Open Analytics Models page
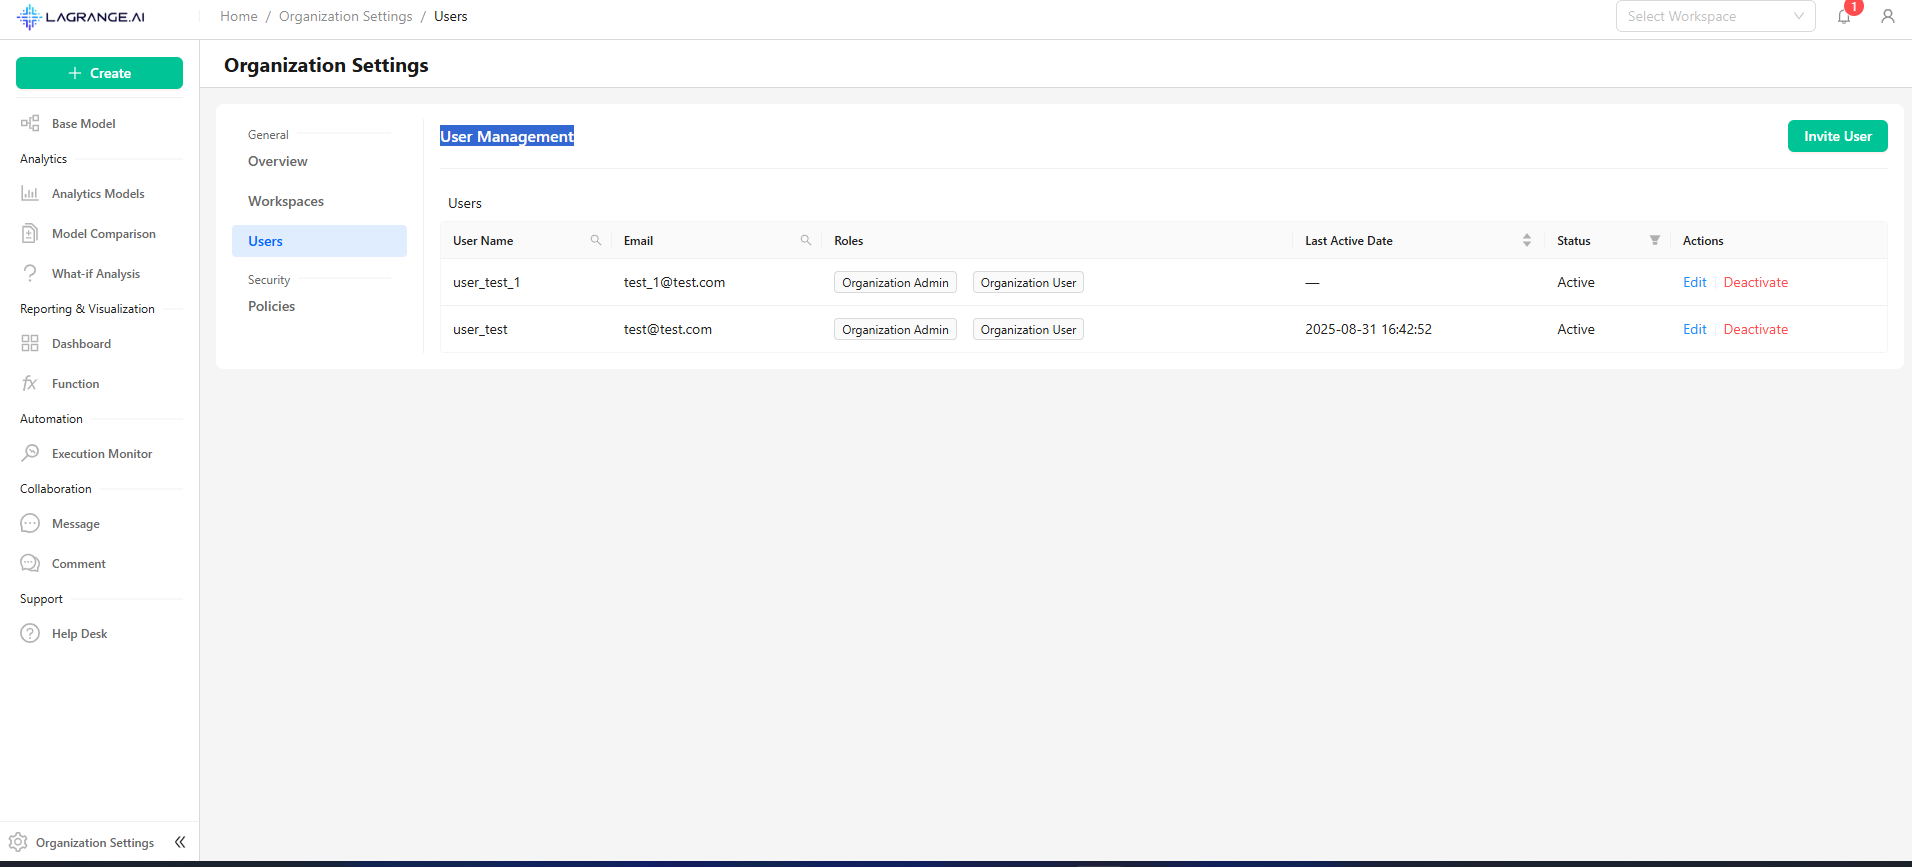 click(x=98, y=193)
